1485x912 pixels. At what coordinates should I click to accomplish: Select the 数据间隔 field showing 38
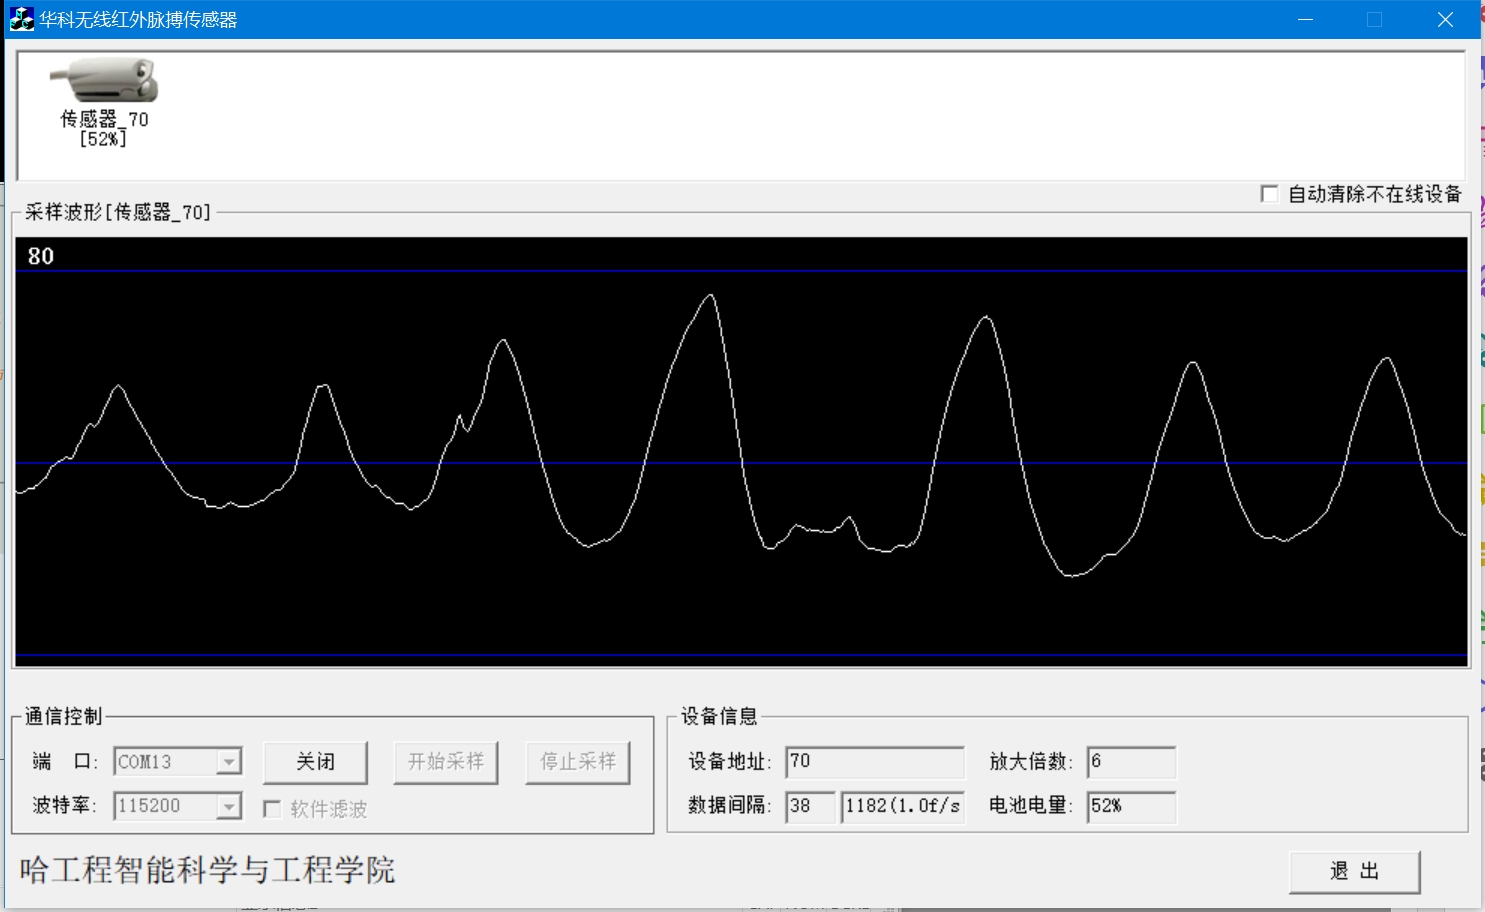810,806
